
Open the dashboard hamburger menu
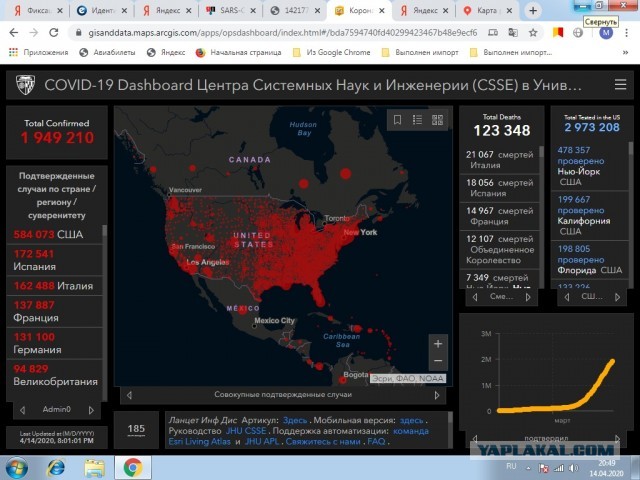coord(620,84)
